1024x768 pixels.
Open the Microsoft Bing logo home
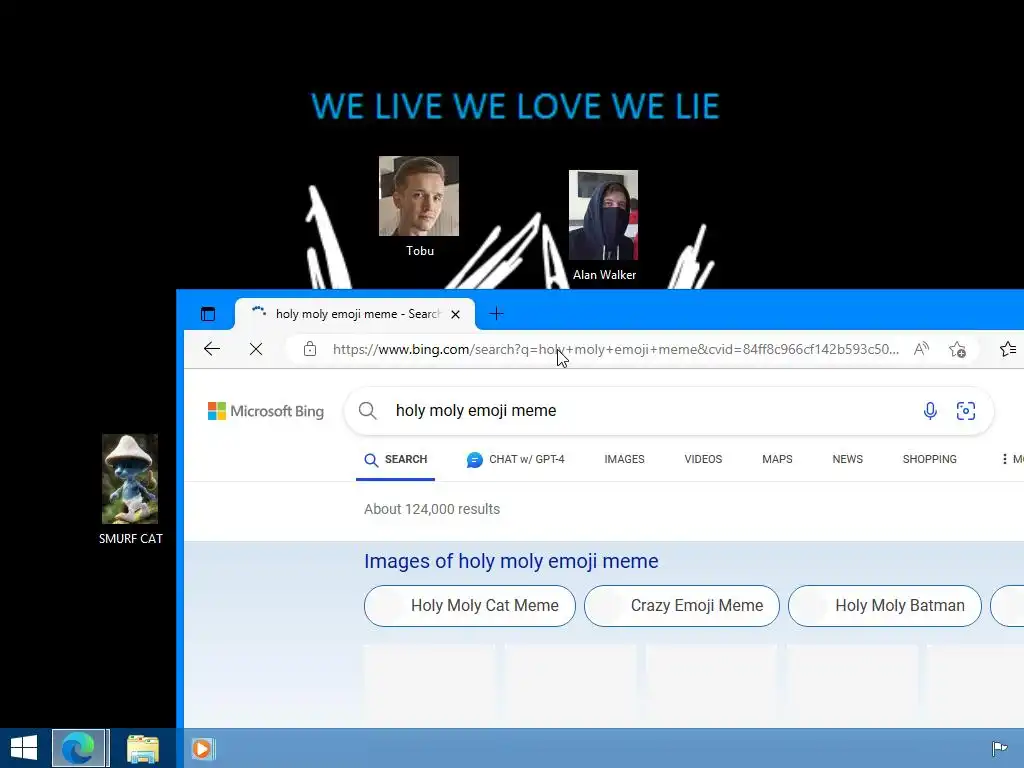tap(266, 411)
